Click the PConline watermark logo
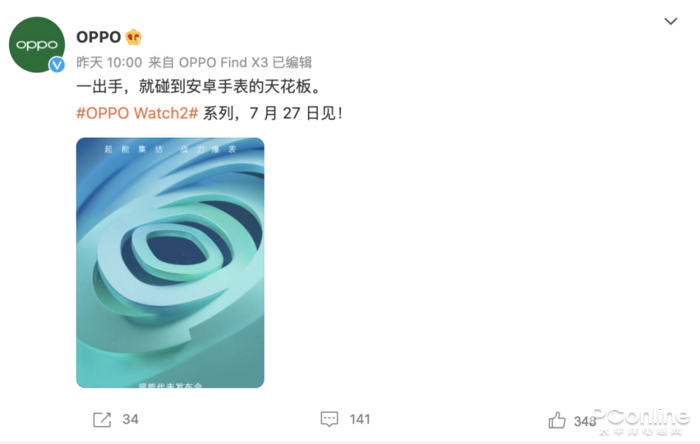This screenshot has height=444, width=700. [641, 421]
